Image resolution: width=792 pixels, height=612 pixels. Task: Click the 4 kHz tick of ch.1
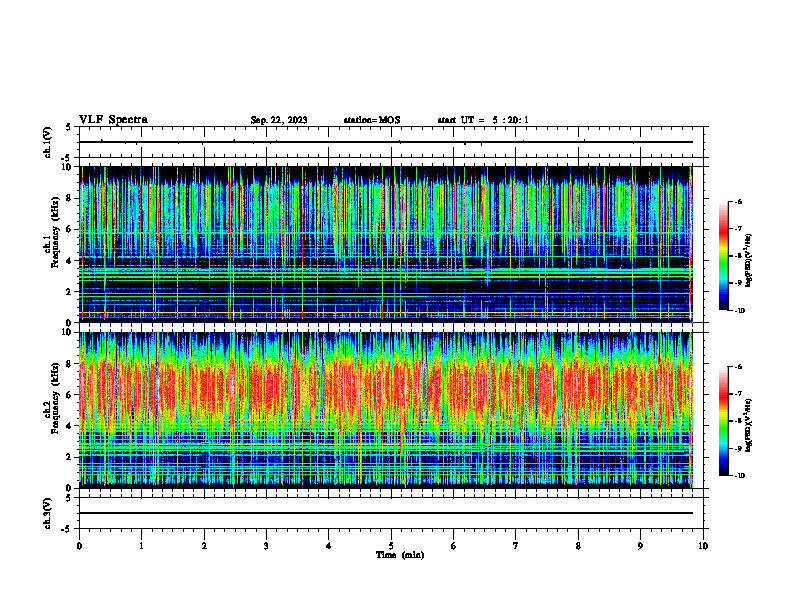[70, 261]
